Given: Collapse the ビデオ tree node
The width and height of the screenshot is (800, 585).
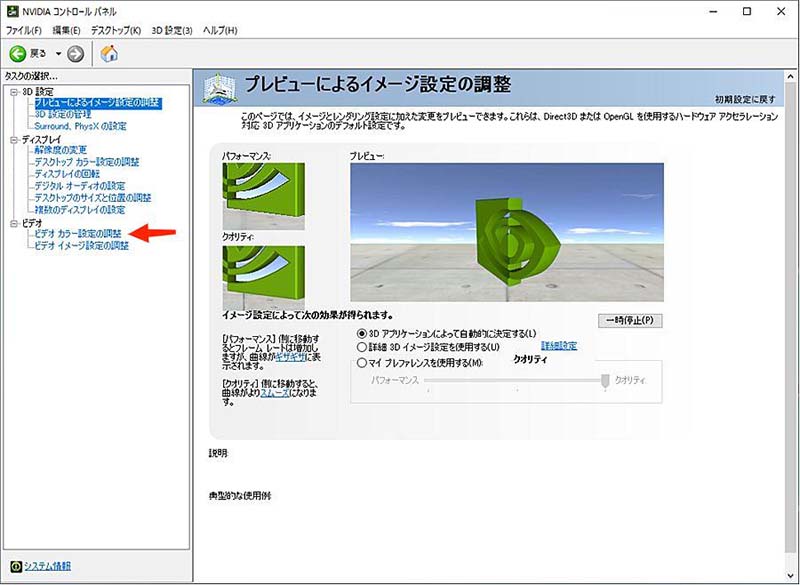Looking at the screenshot, I should [13, 222].
